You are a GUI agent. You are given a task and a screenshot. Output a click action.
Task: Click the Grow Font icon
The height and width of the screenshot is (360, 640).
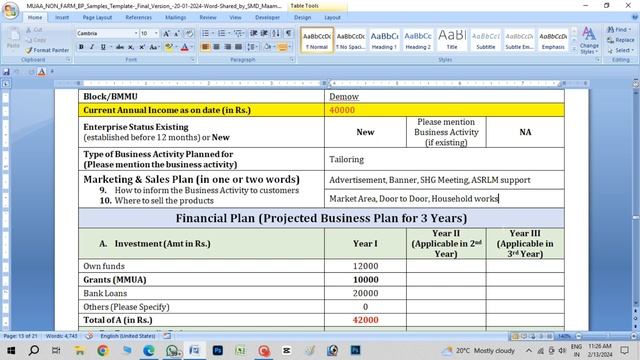(x=166, y=33)
